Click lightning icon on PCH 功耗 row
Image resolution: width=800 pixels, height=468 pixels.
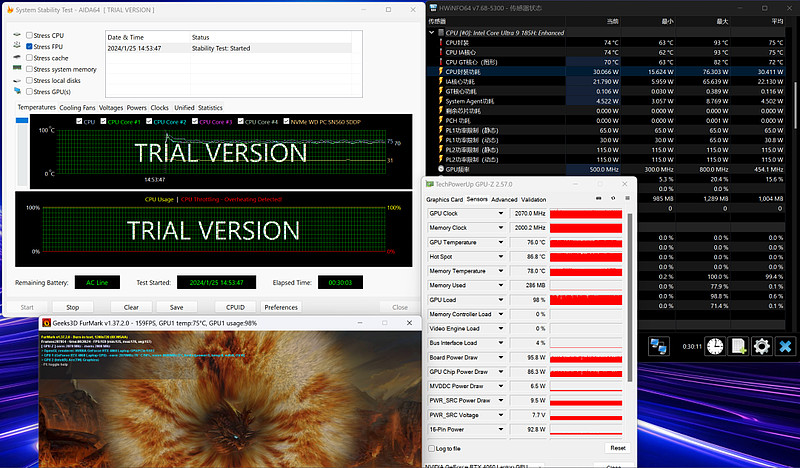tap(441, 120)
